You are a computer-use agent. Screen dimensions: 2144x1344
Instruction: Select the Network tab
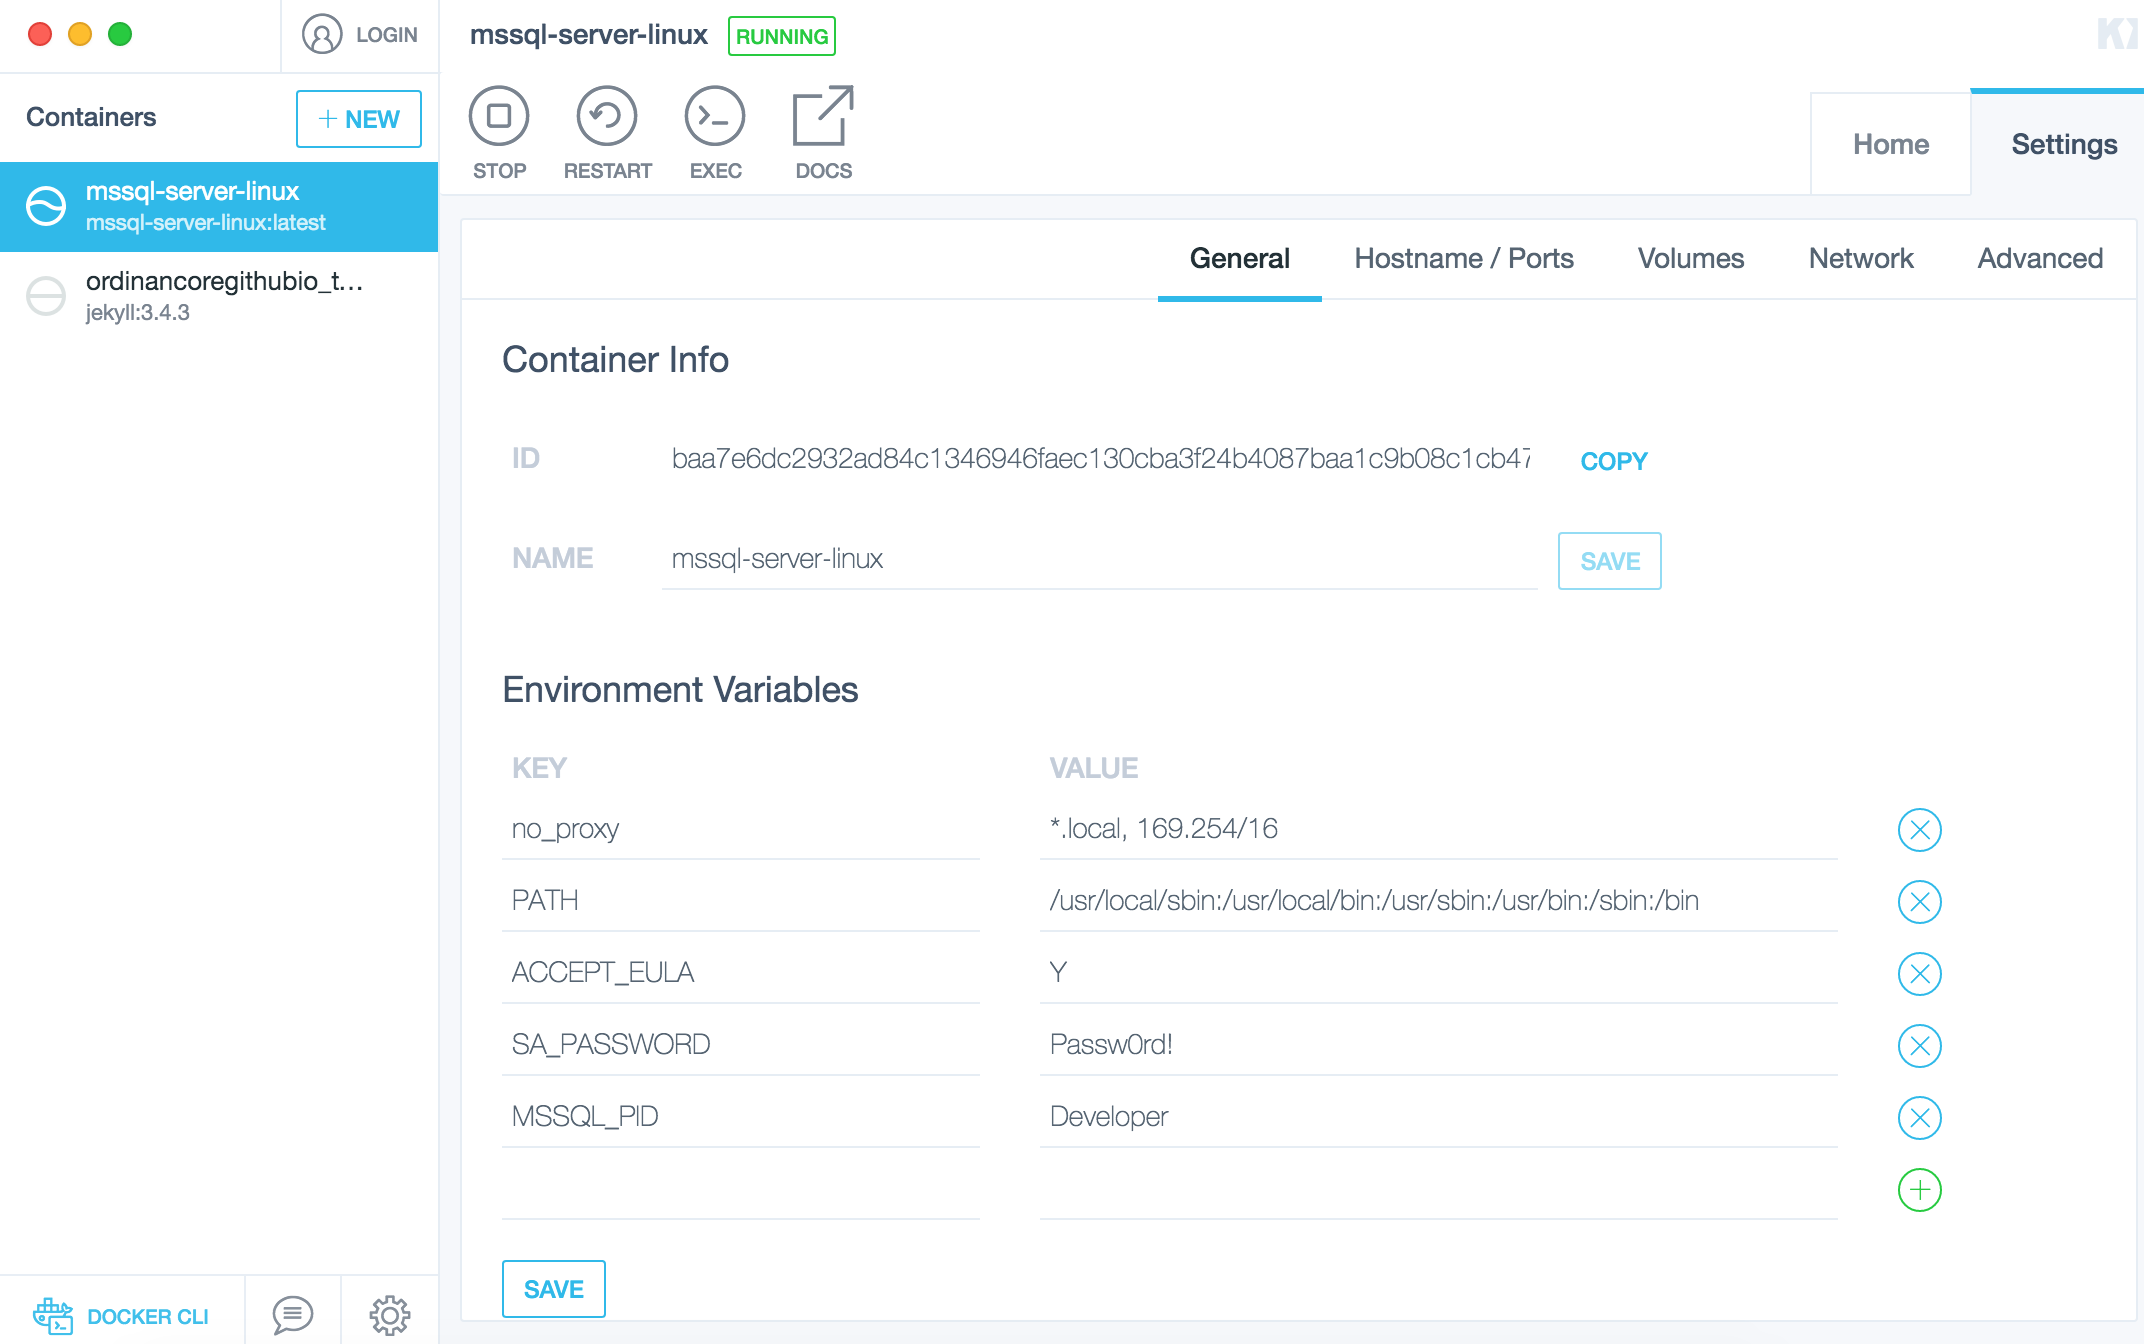pos(1861,259)
